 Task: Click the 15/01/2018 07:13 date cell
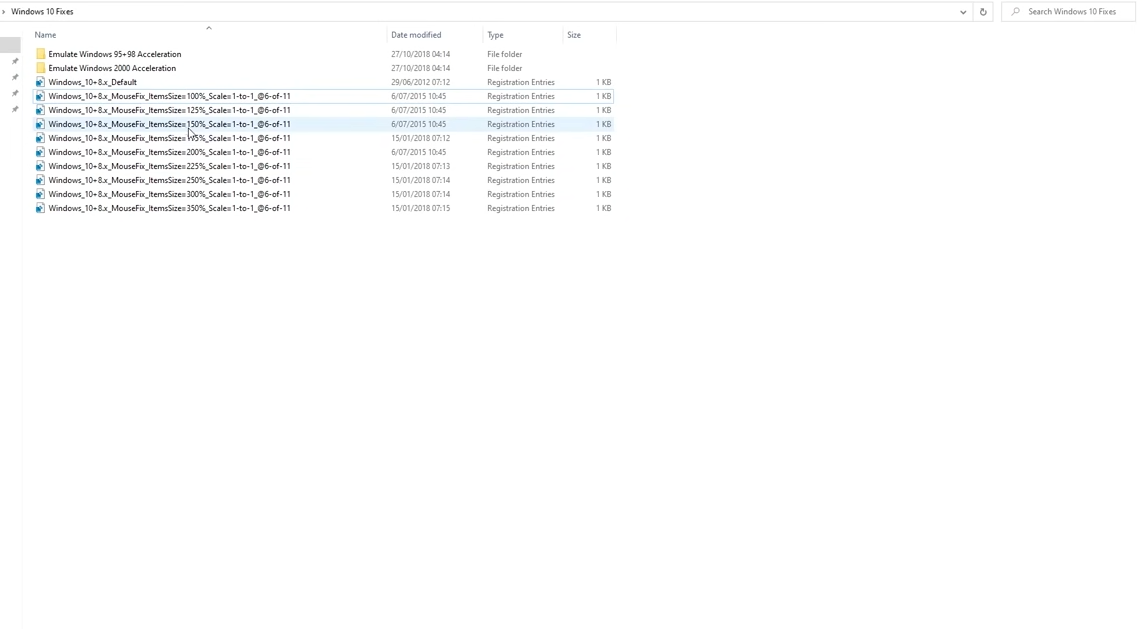(x=420, y=166)
